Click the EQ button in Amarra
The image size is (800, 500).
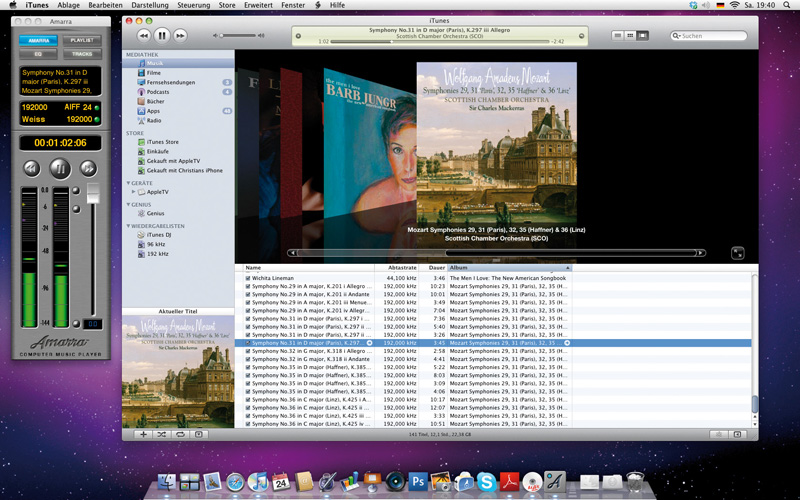38,54
